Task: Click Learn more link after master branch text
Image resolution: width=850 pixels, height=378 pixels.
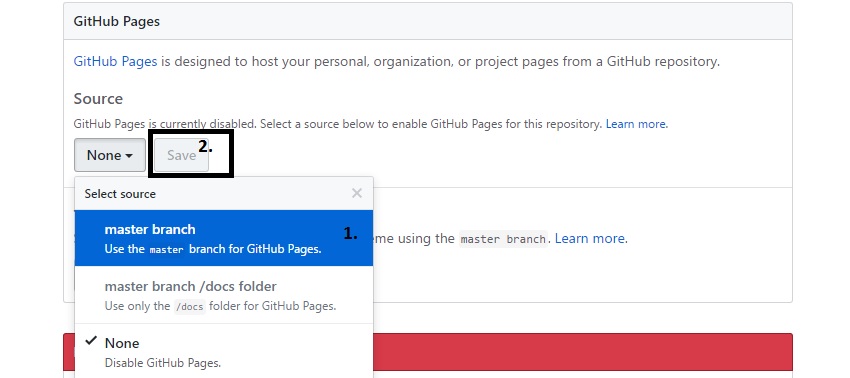Action: tap(591, 238)
